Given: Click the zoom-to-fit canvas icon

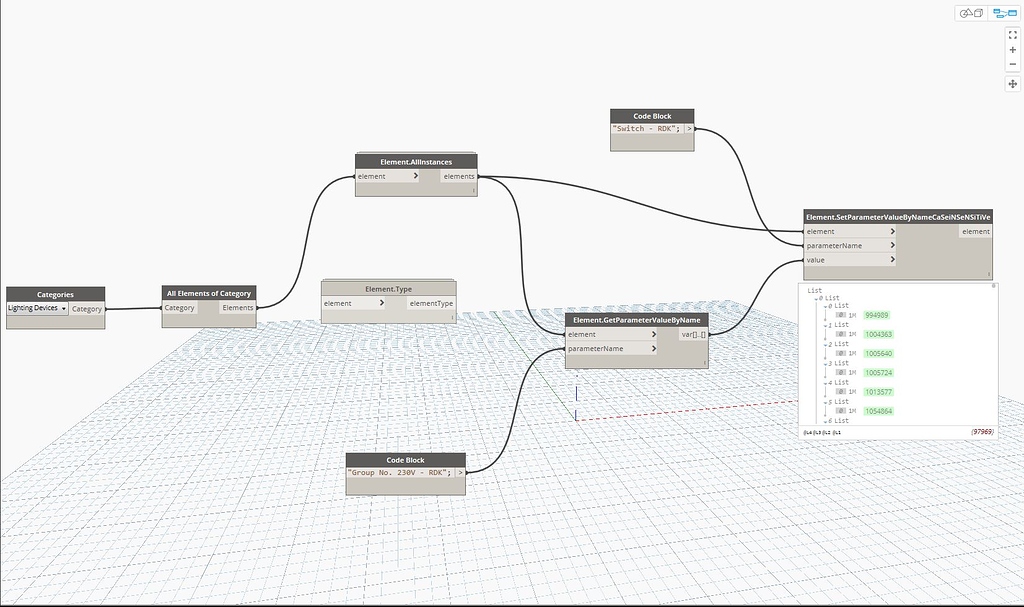Looking at the screenshot, I should coord(1012,36).
